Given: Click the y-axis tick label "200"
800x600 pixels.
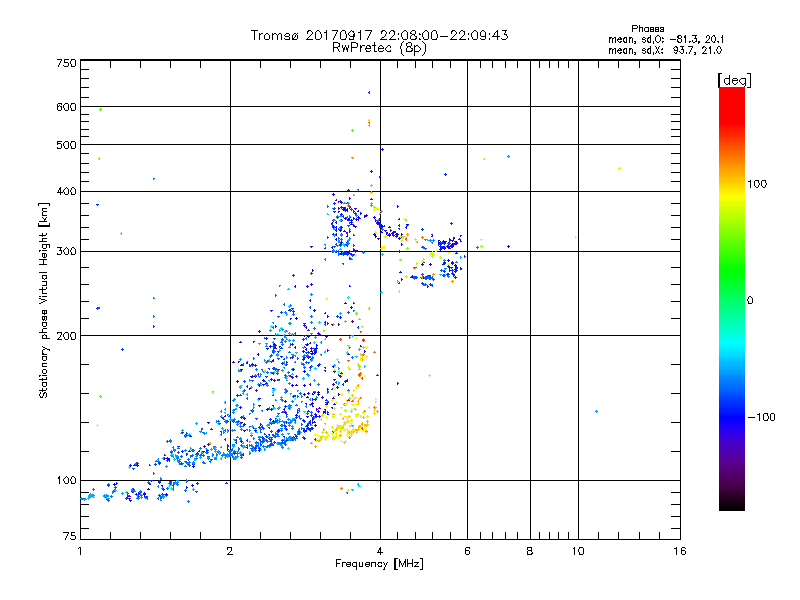Looking at the screenshot, I should coord(66,336).
